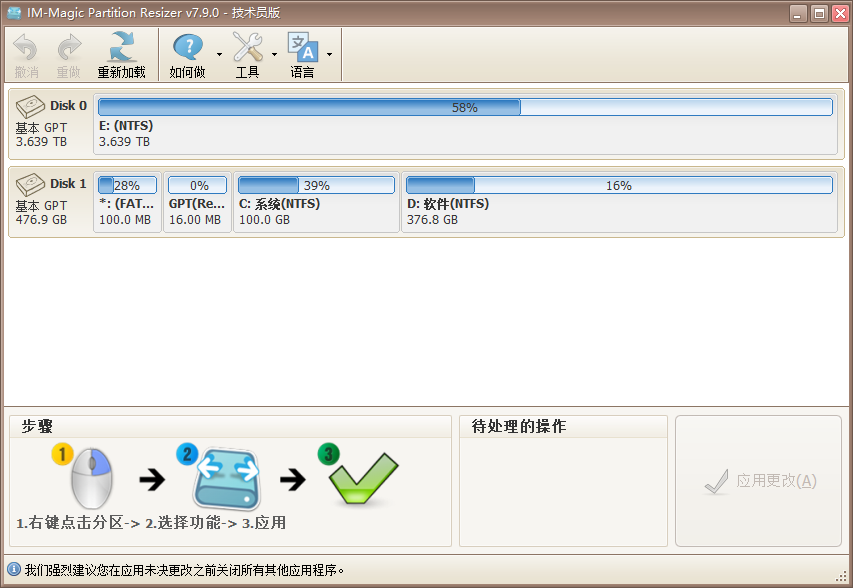Click the 工具 wrench-and-screwdriver icon
The width and height of the screenshot is (853, 588).
[247, 44]
